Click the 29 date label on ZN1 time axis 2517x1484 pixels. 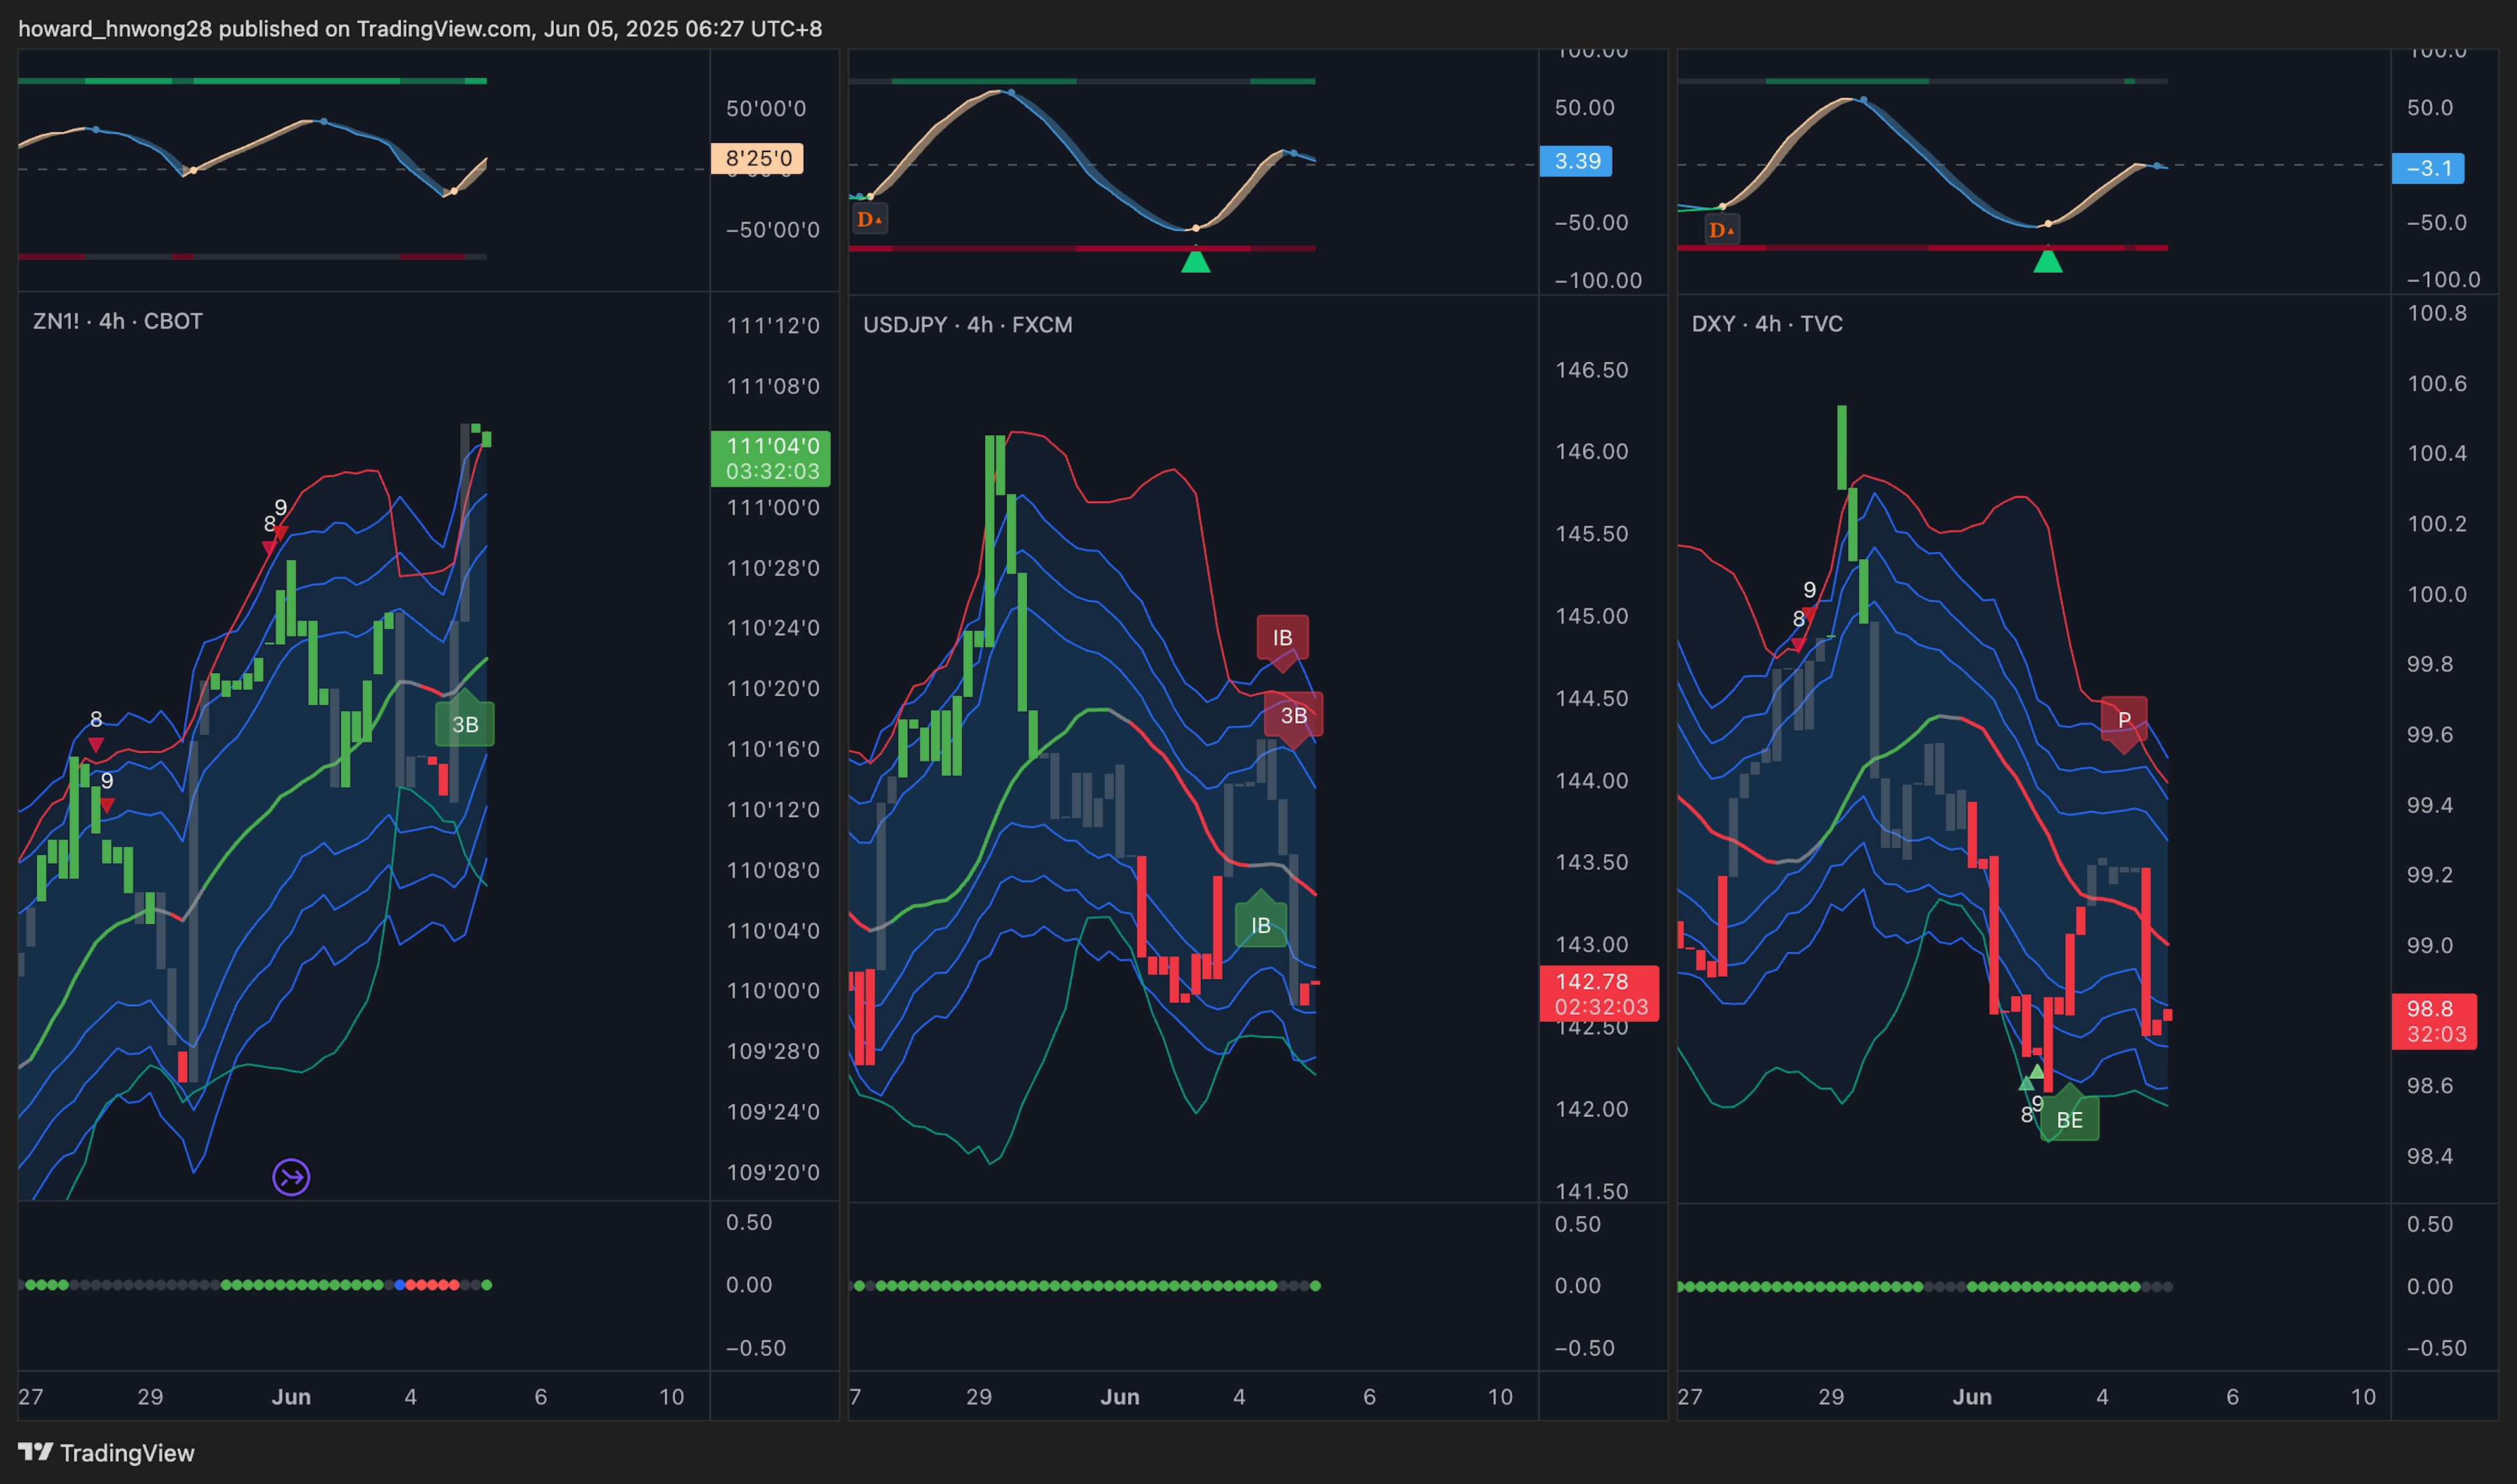pos(150,1397)
